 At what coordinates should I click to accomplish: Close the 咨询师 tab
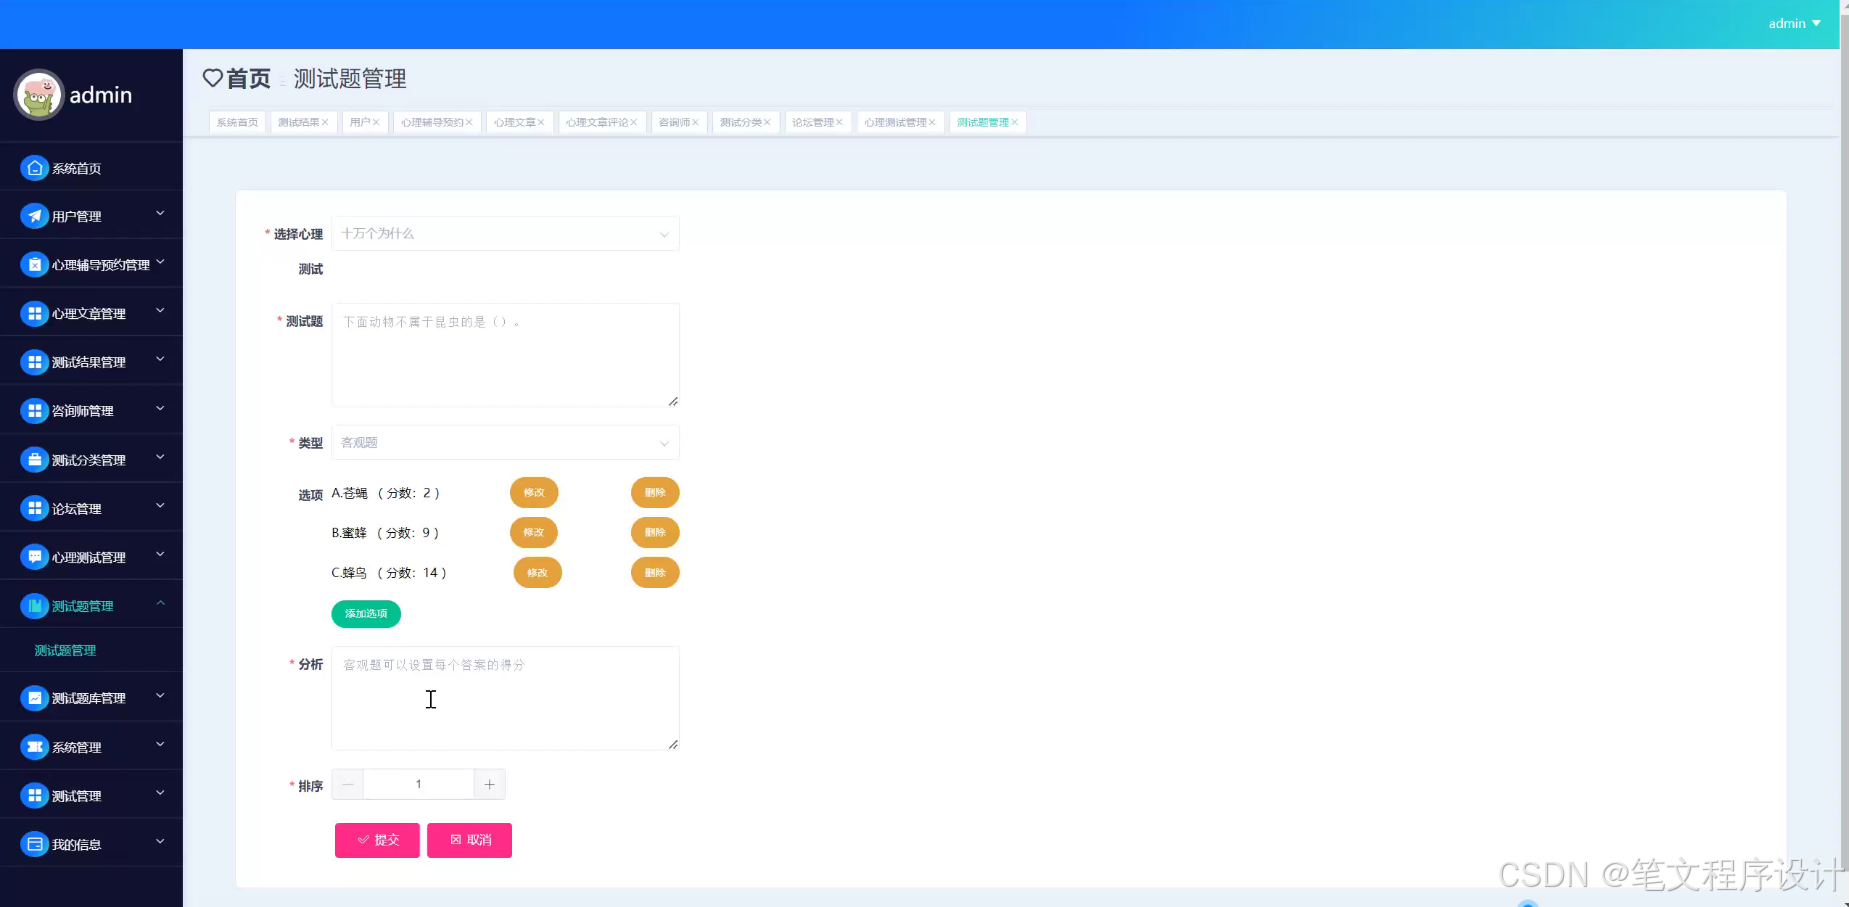point(695,122)
